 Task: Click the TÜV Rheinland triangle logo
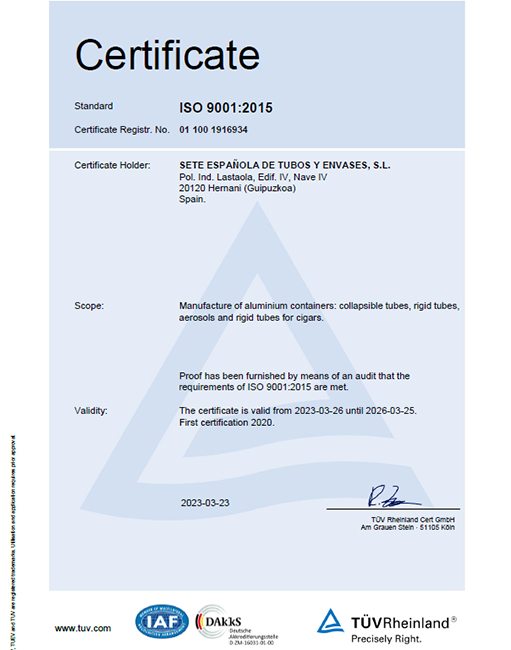point(330,621)
